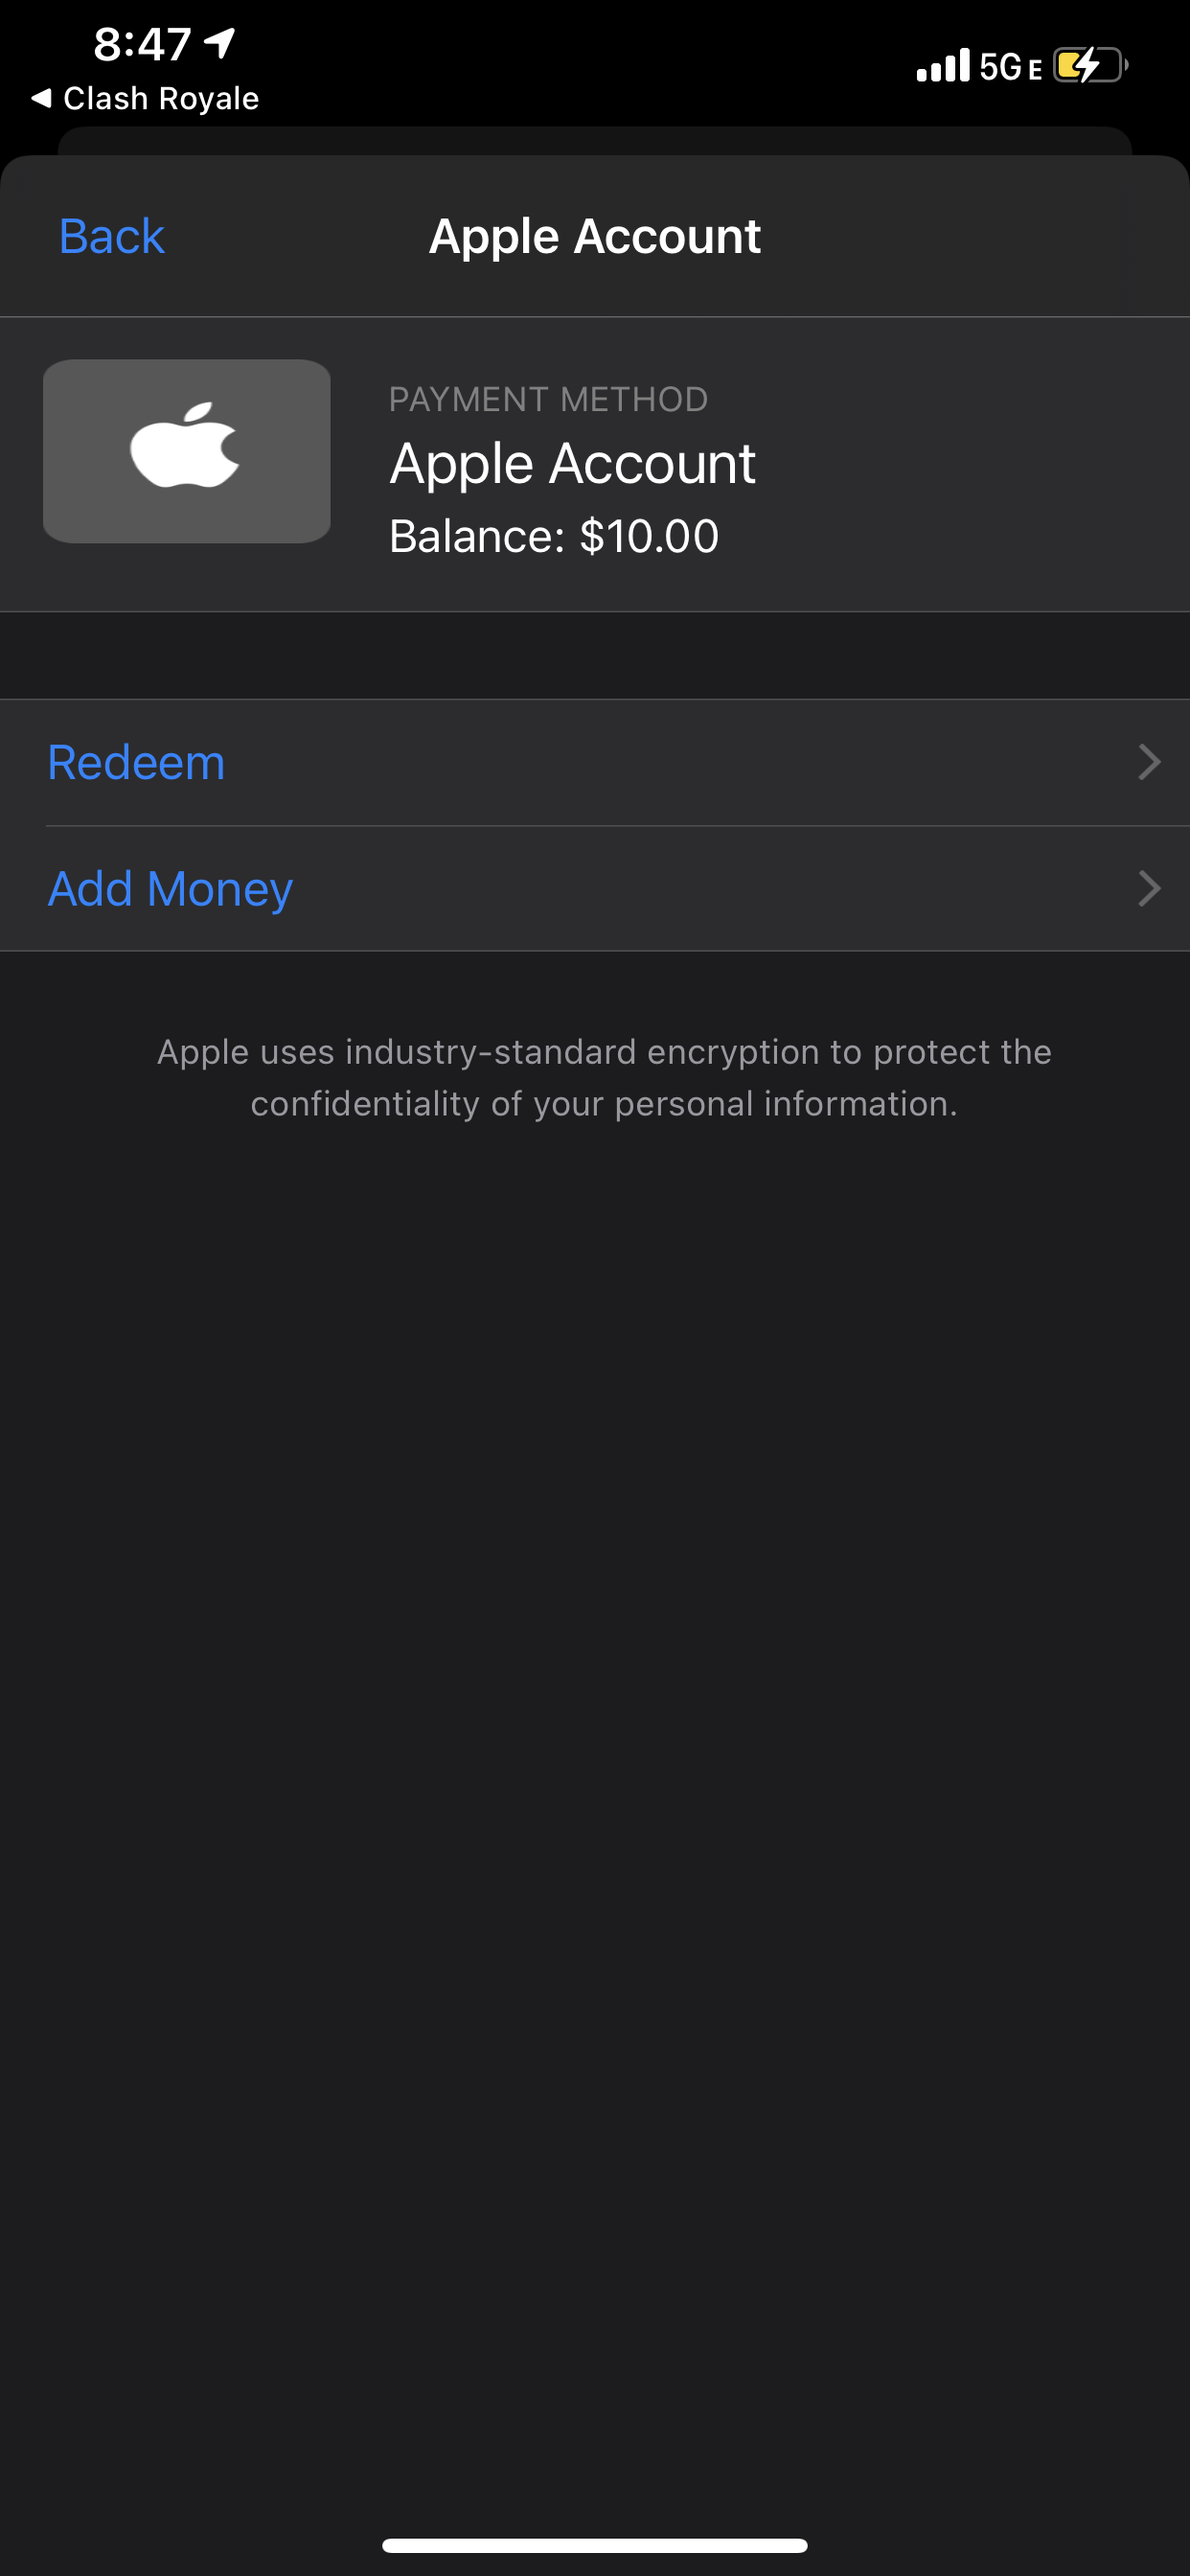Screen dimensions: 1190x2576
Task: Tap the white Apple logo
Action: coord(185,446)
